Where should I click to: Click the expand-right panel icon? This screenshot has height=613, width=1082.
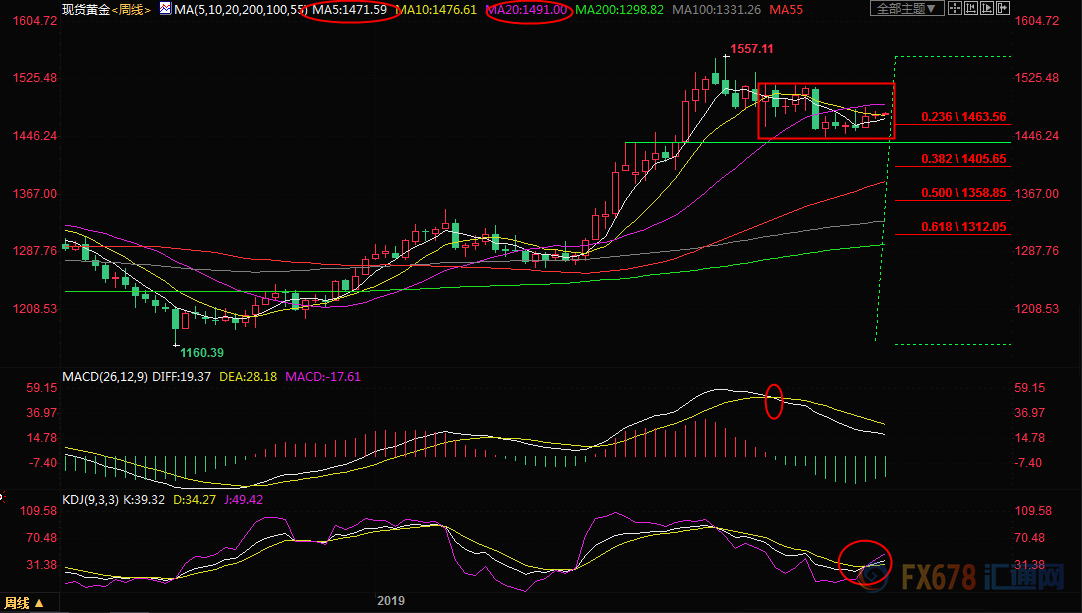click(x=1003, y=8)
